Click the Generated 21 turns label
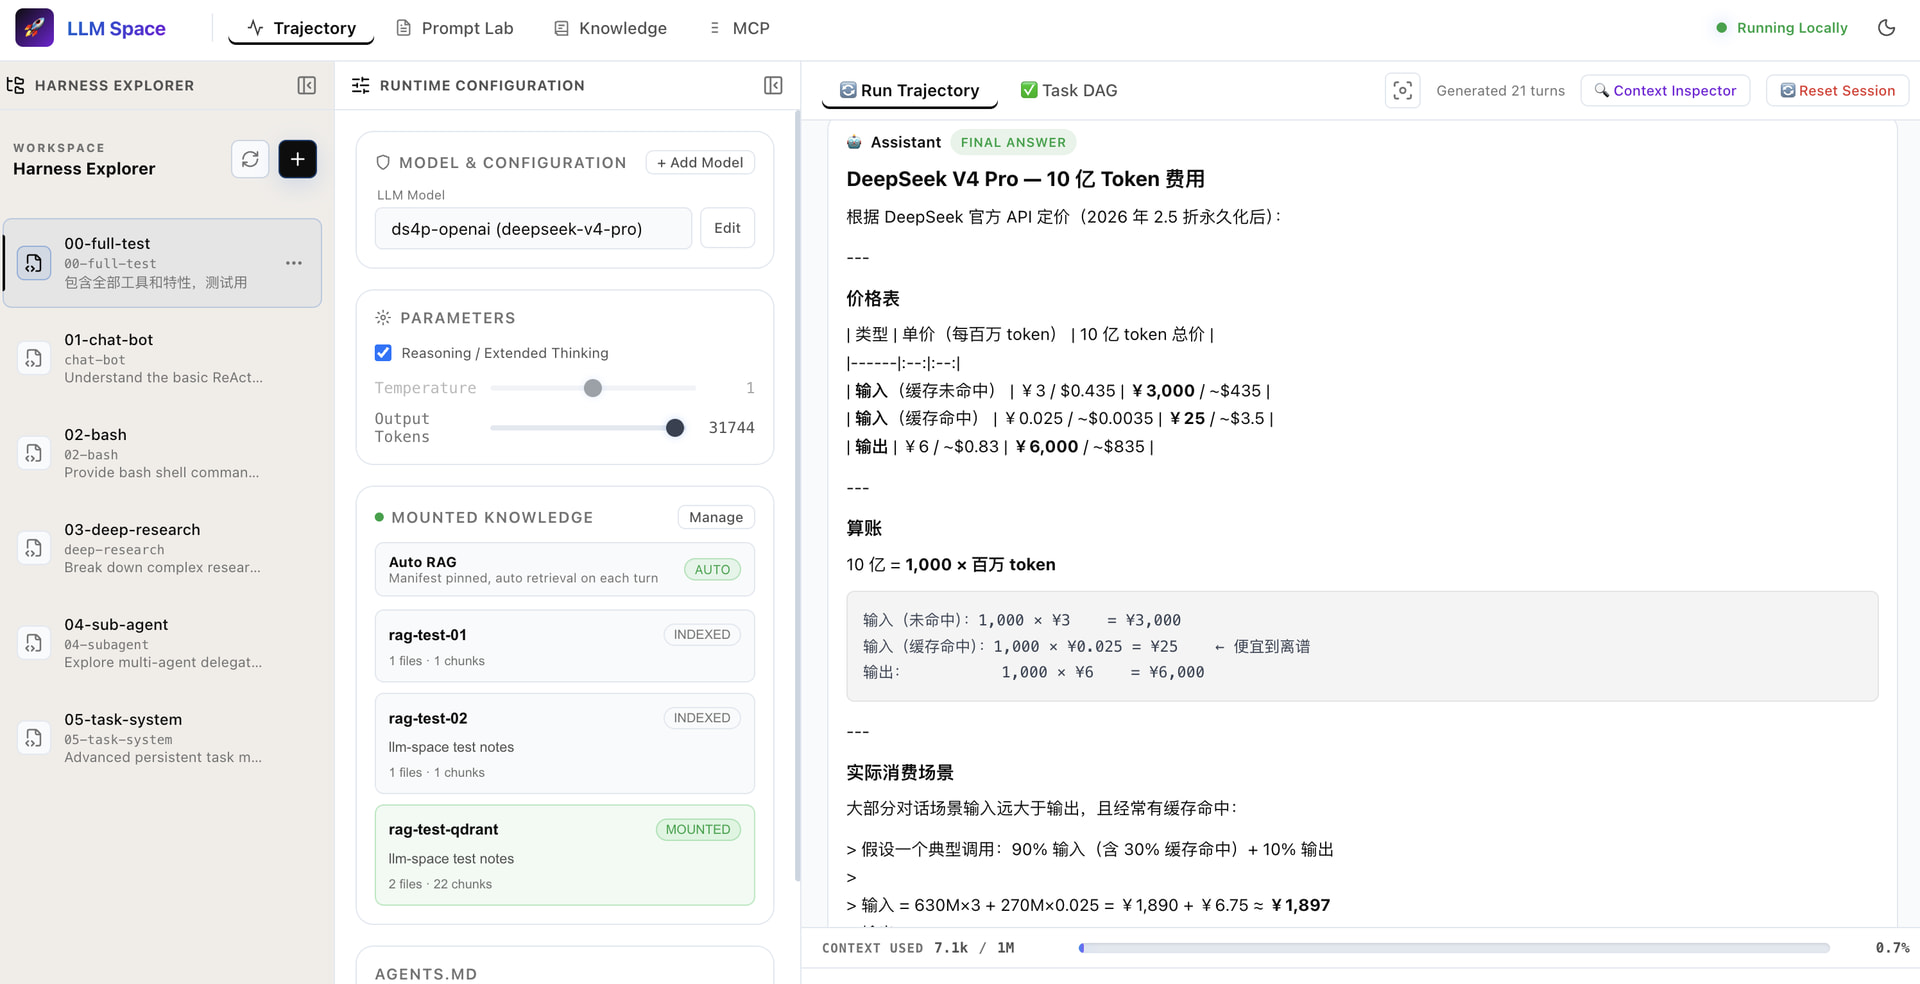1920x984 pixels. [x=1500, y=91]
